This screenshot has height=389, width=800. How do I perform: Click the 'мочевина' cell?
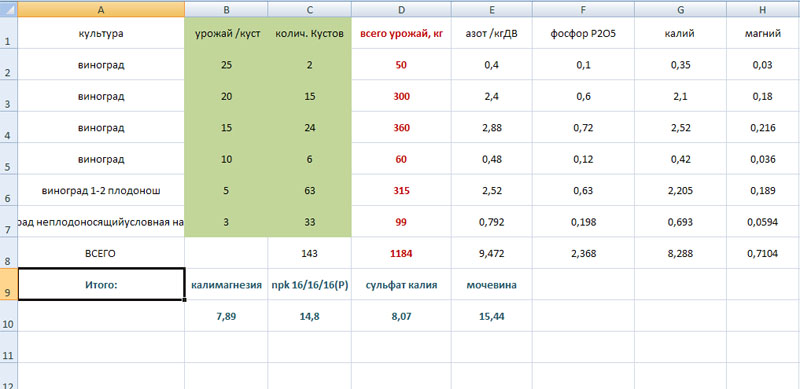point(491,285)
